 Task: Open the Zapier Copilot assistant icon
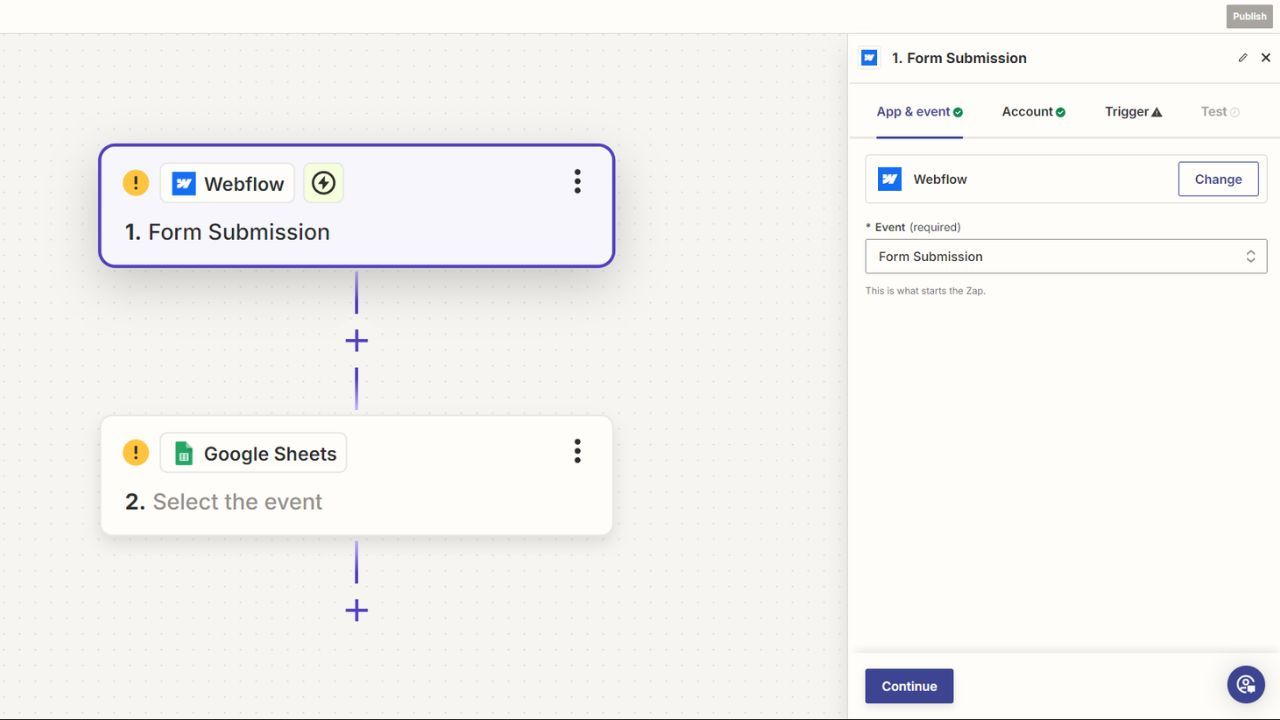point(1245,684)
